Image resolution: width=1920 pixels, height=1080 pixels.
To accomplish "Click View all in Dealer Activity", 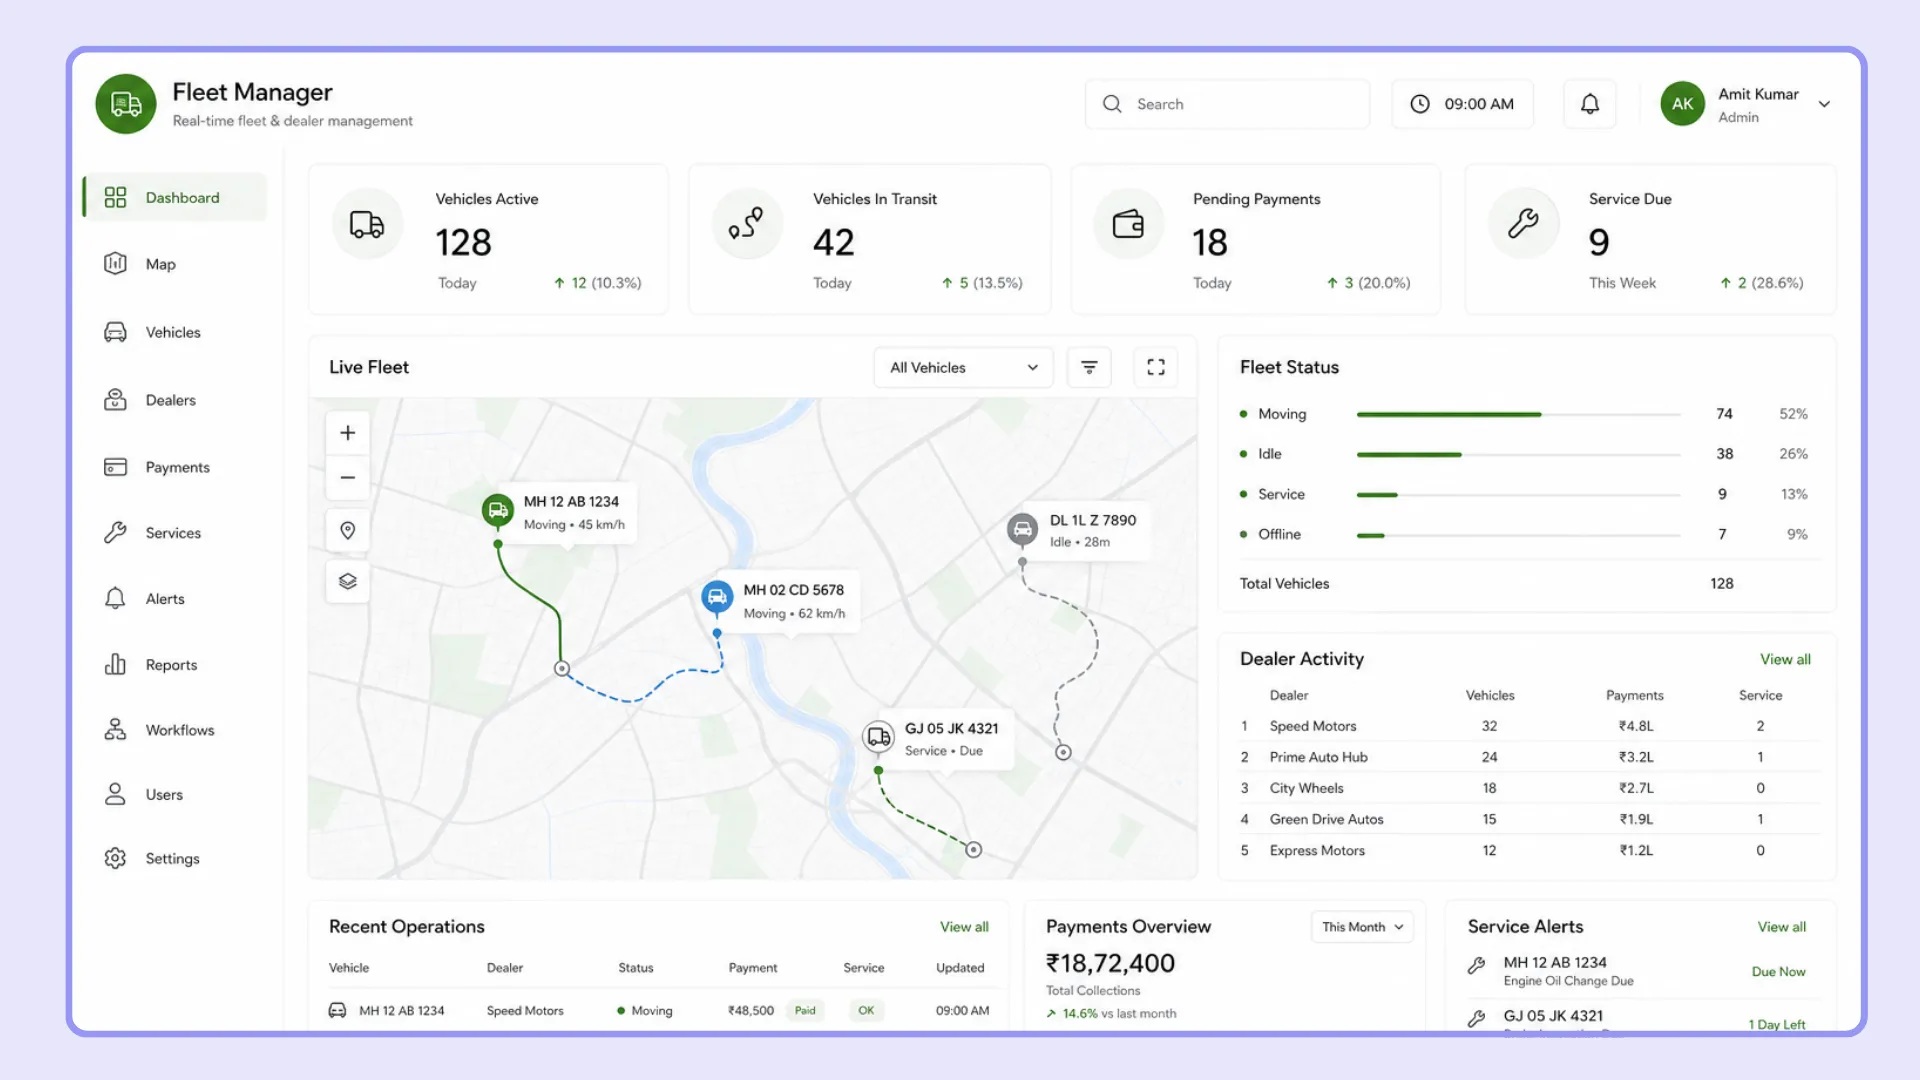I will coord(1785,659).
